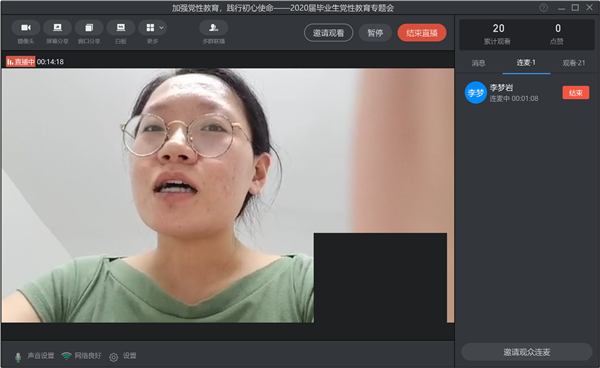Click the 直播中 live status badge
This screenshot has height=368, width=600.
point(21,62)
